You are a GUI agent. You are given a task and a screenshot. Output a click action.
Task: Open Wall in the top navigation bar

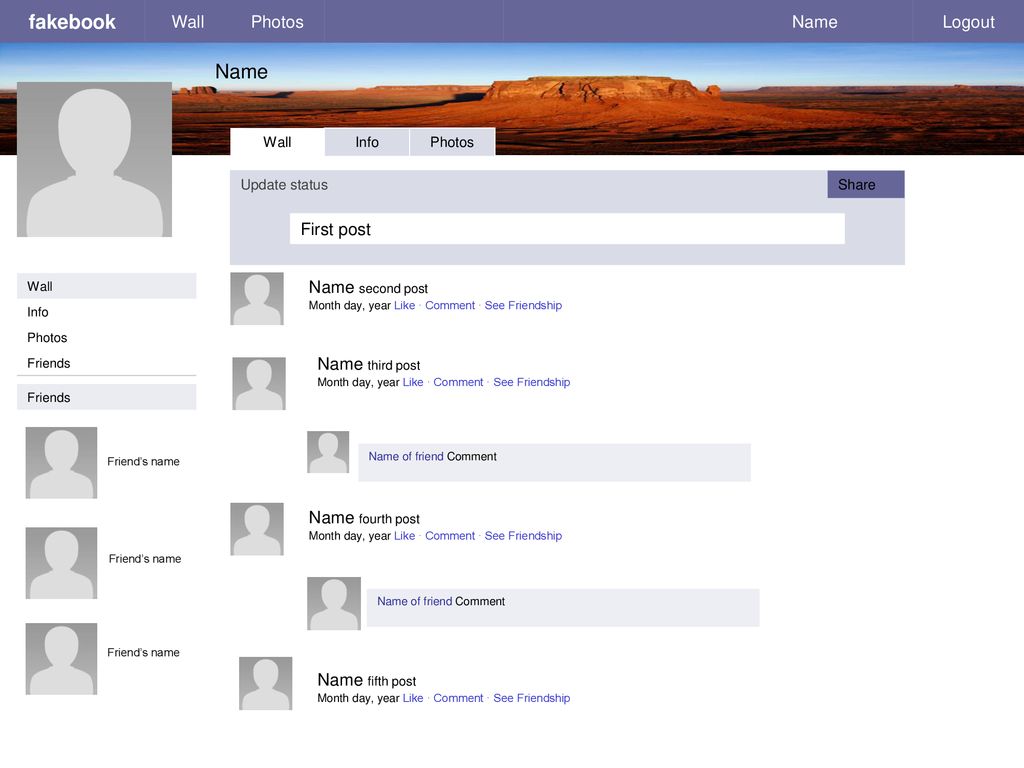pos(188,22)
